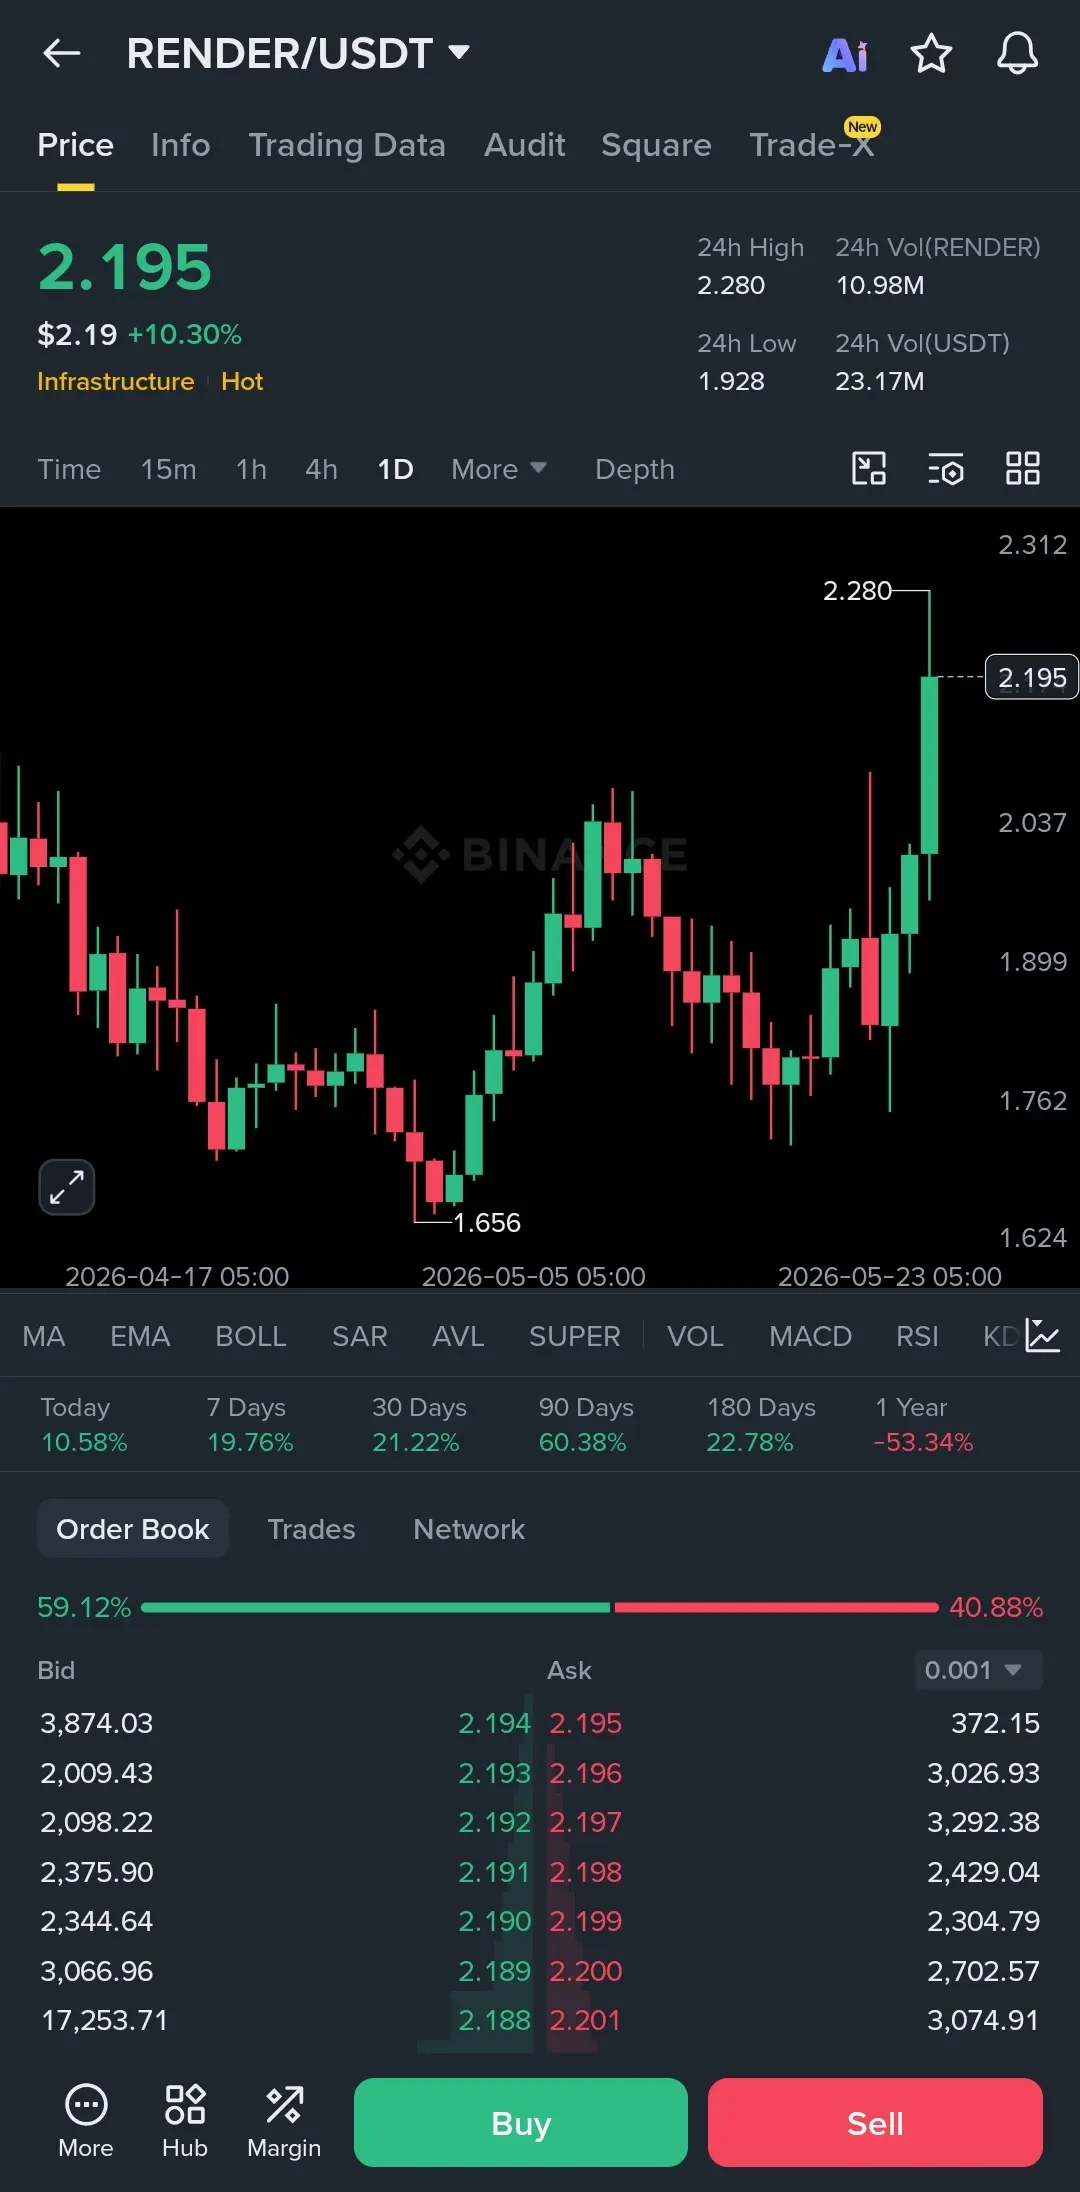The image size is (1080, 2192).
Task: Switch to the Info tab
Action: click(x=181, y=145)
